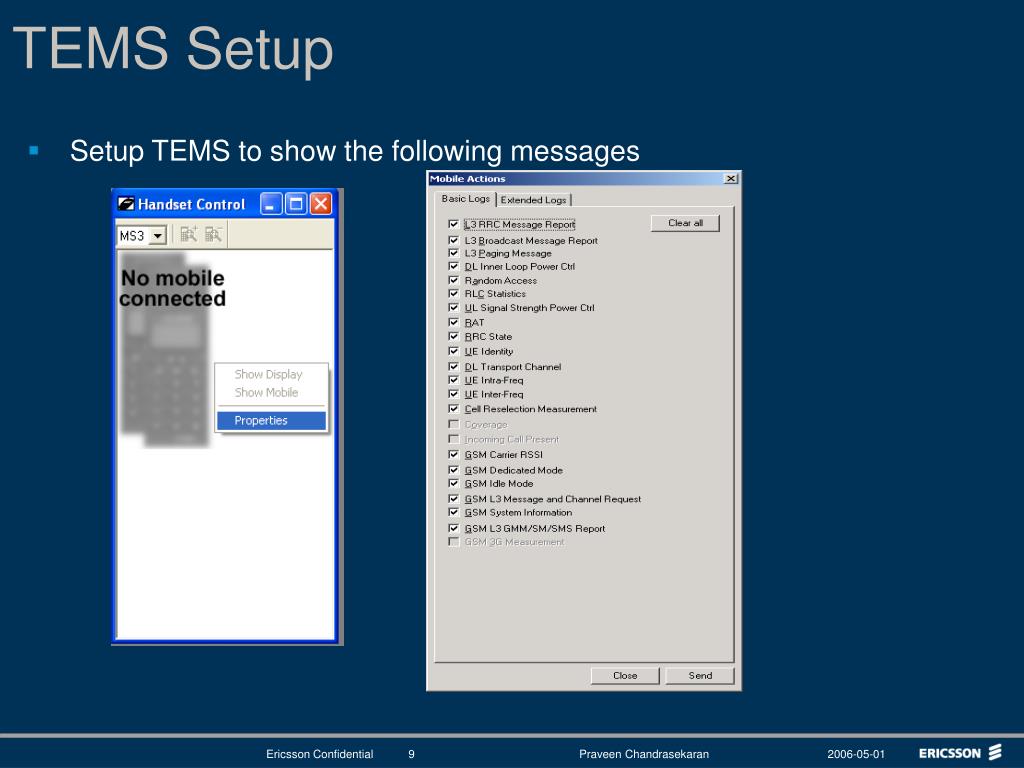This screenshot has height=768, width=1024.
Task: Maximize the Handset Control window
Action: (296, 204)
